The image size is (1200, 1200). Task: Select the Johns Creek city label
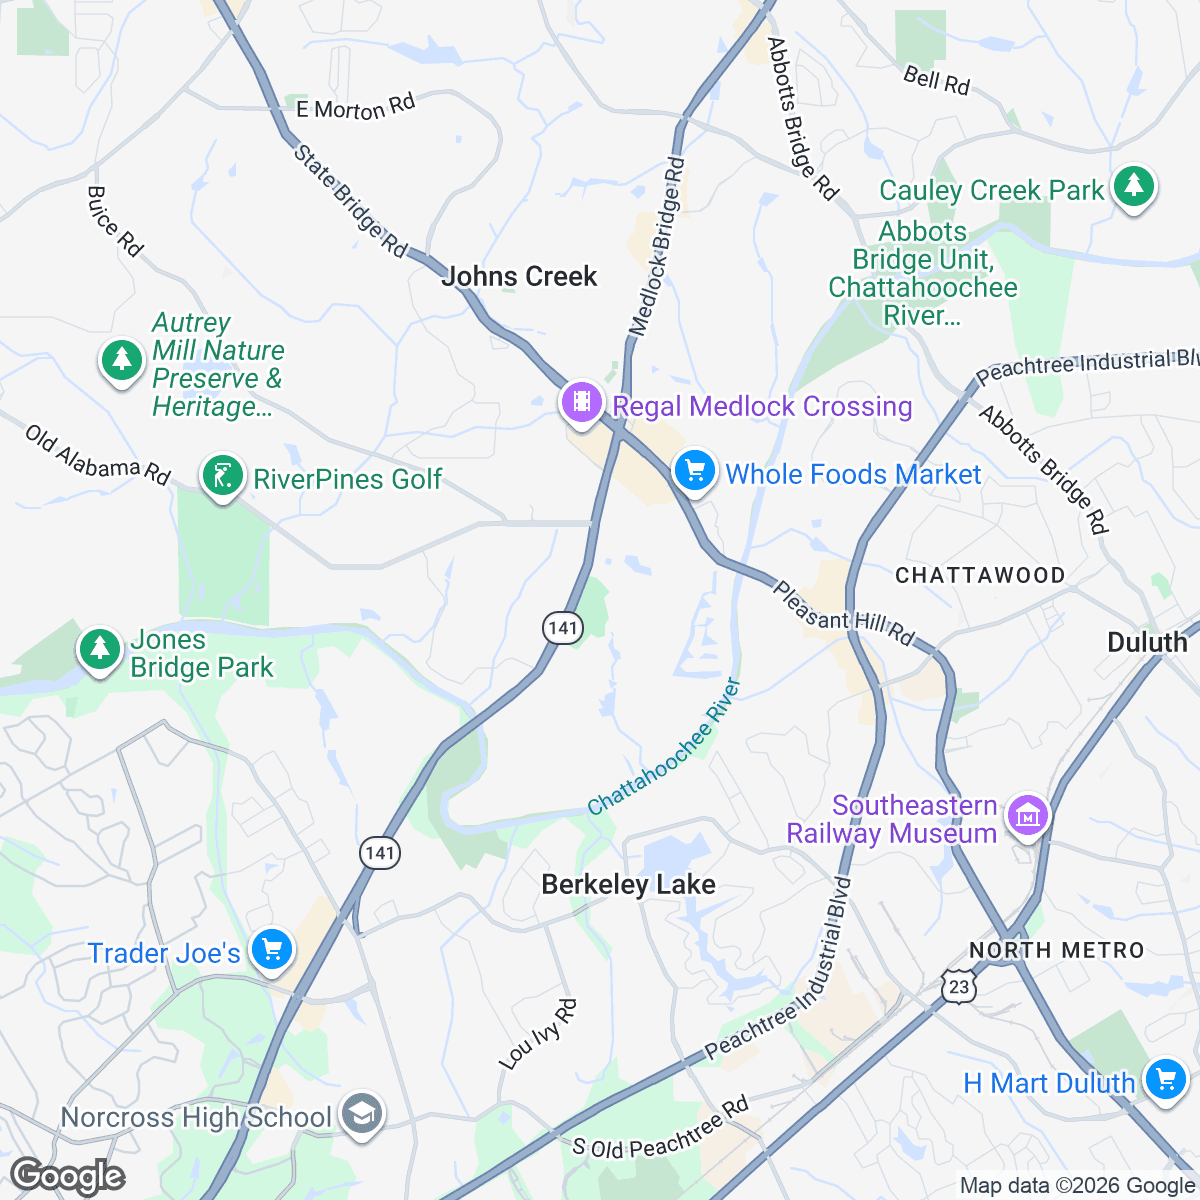(519, 276)
